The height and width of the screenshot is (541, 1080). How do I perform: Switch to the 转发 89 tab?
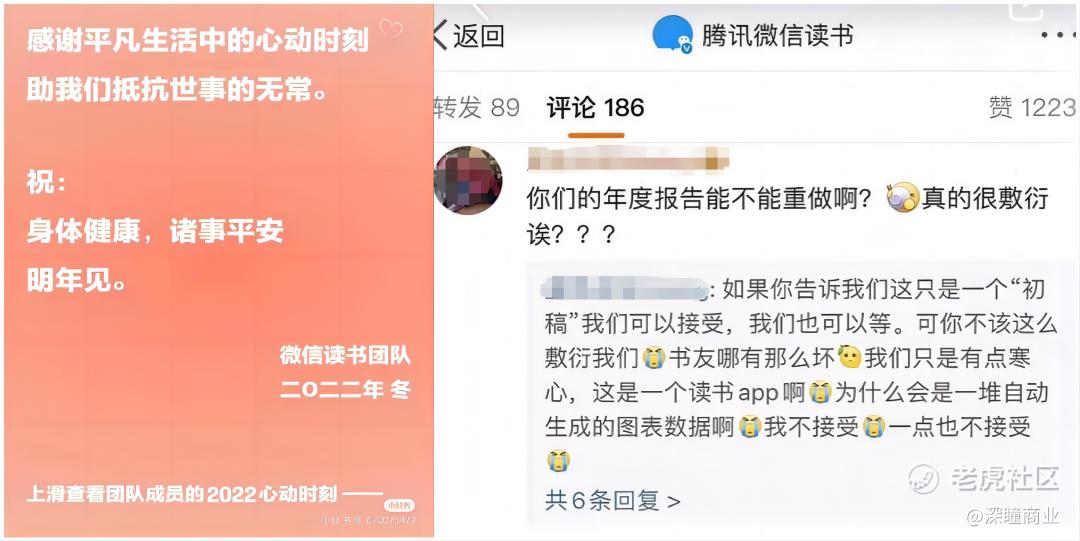(x=477, y=108)
